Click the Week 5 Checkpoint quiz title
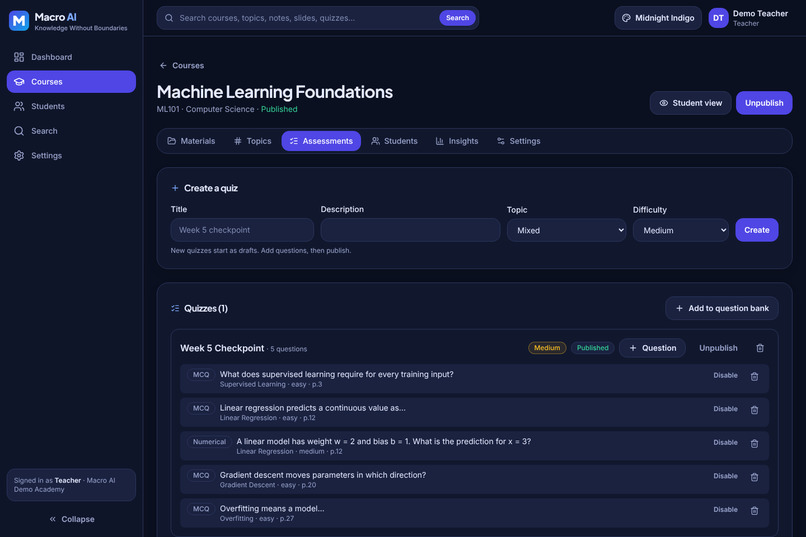 click(x=222, y=348)
